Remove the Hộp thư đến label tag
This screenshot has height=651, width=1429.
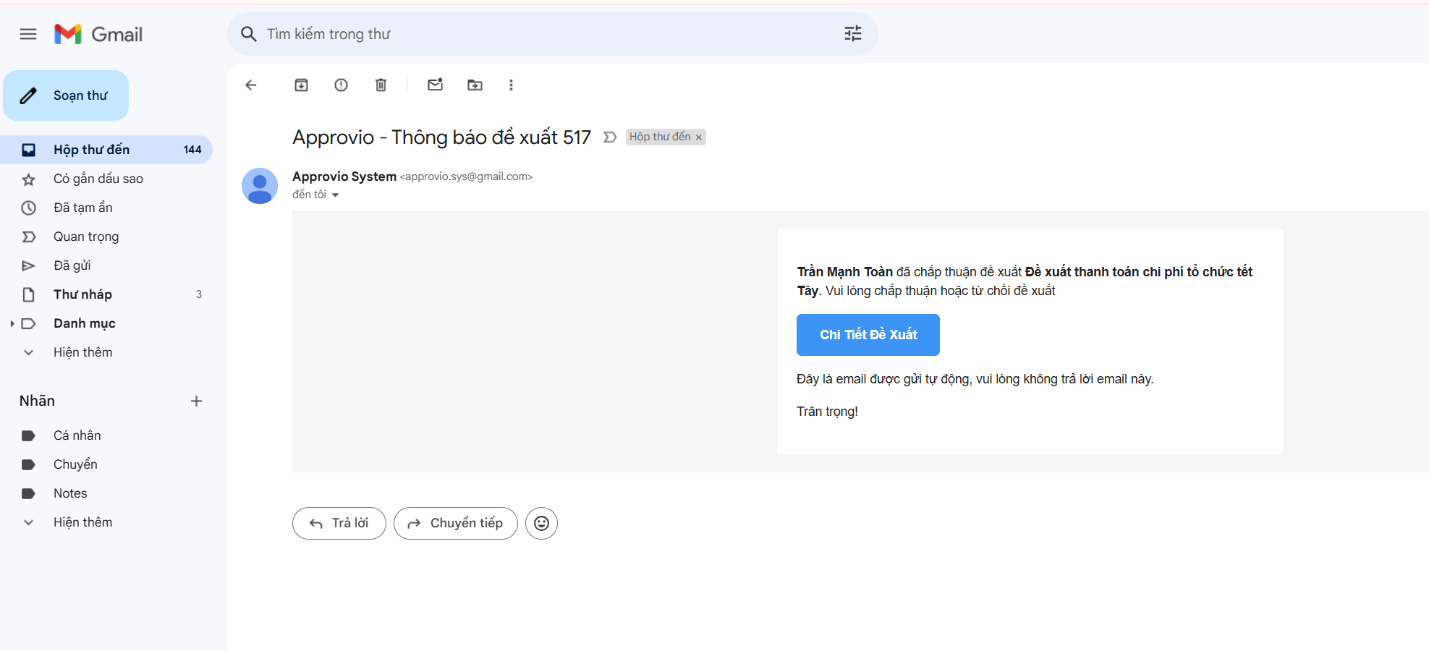pos(699,138)
